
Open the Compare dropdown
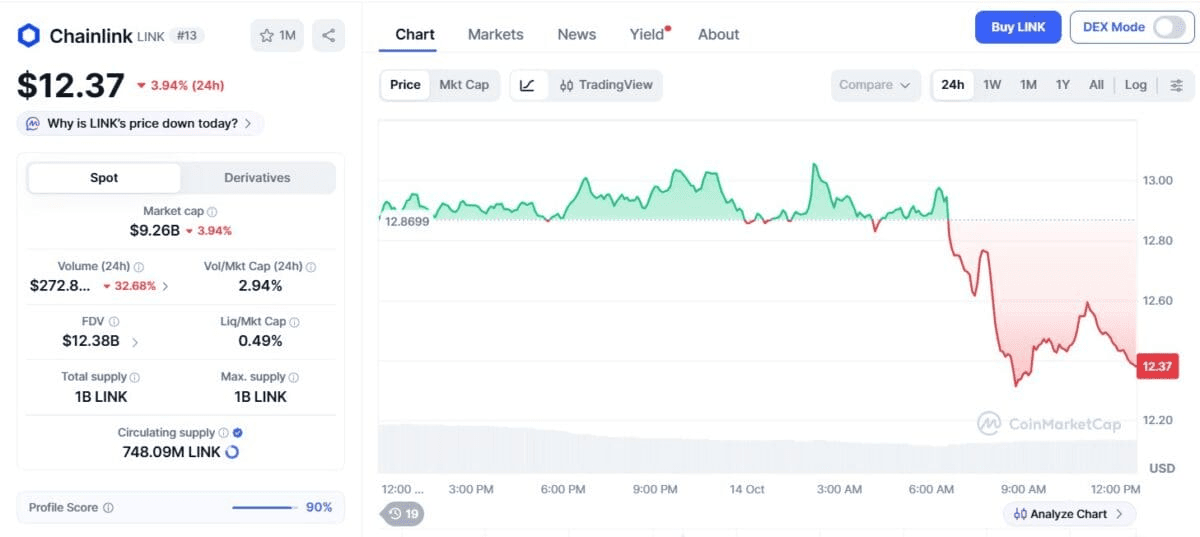pos(875,85)
